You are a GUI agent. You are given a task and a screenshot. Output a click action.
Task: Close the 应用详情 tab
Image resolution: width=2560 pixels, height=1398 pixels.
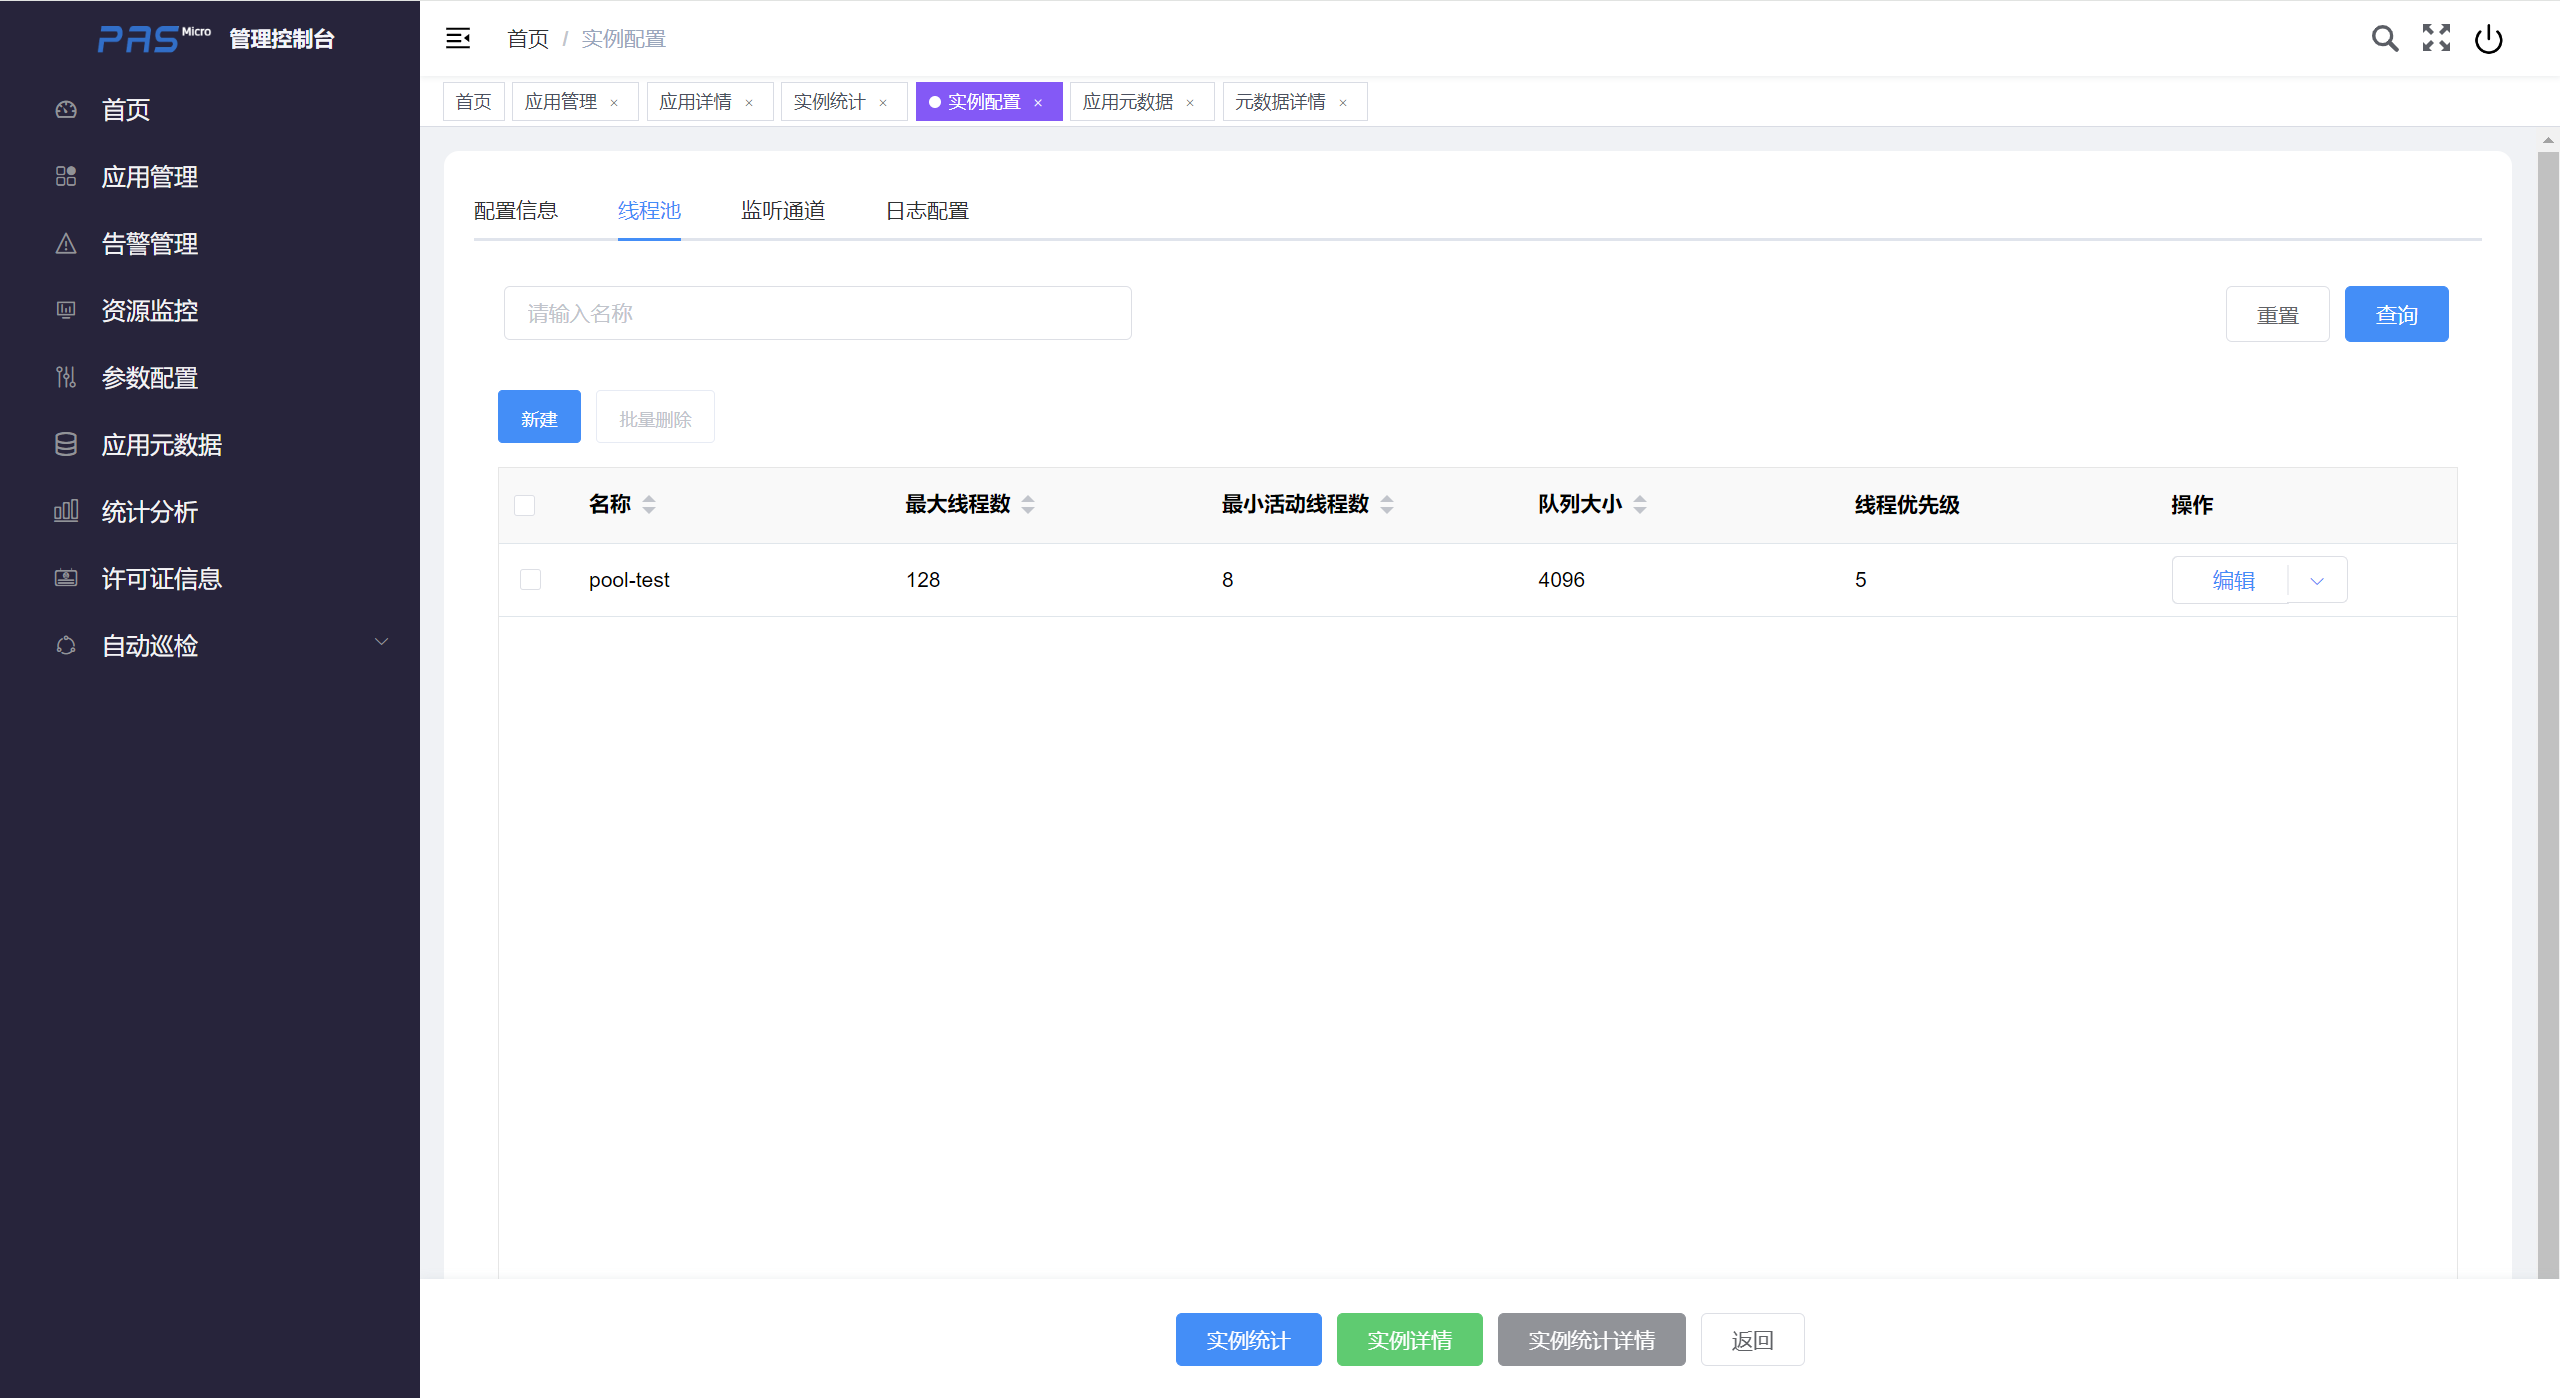pyautogui.click(x=749, y=103)
